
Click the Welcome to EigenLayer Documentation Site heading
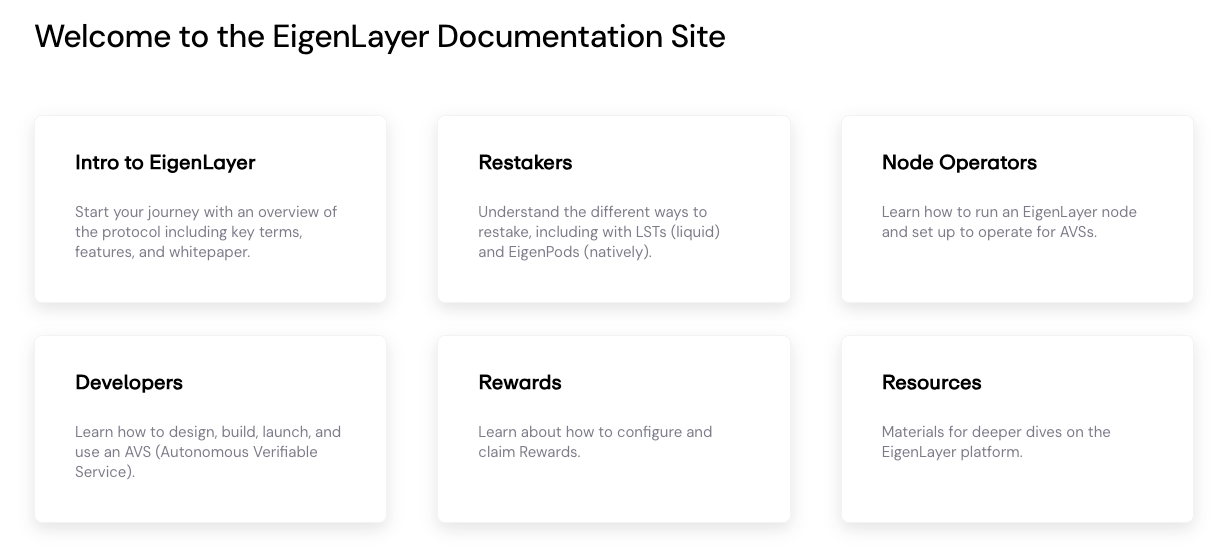pyautogui.click(x=380, y=37)
